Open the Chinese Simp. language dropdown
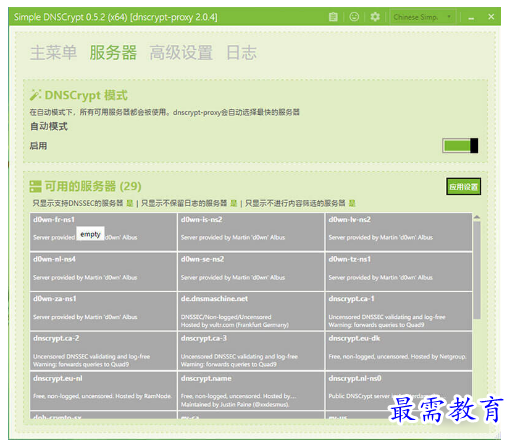Viewport: 512px width, 441px height. click(x=422, y=17)
